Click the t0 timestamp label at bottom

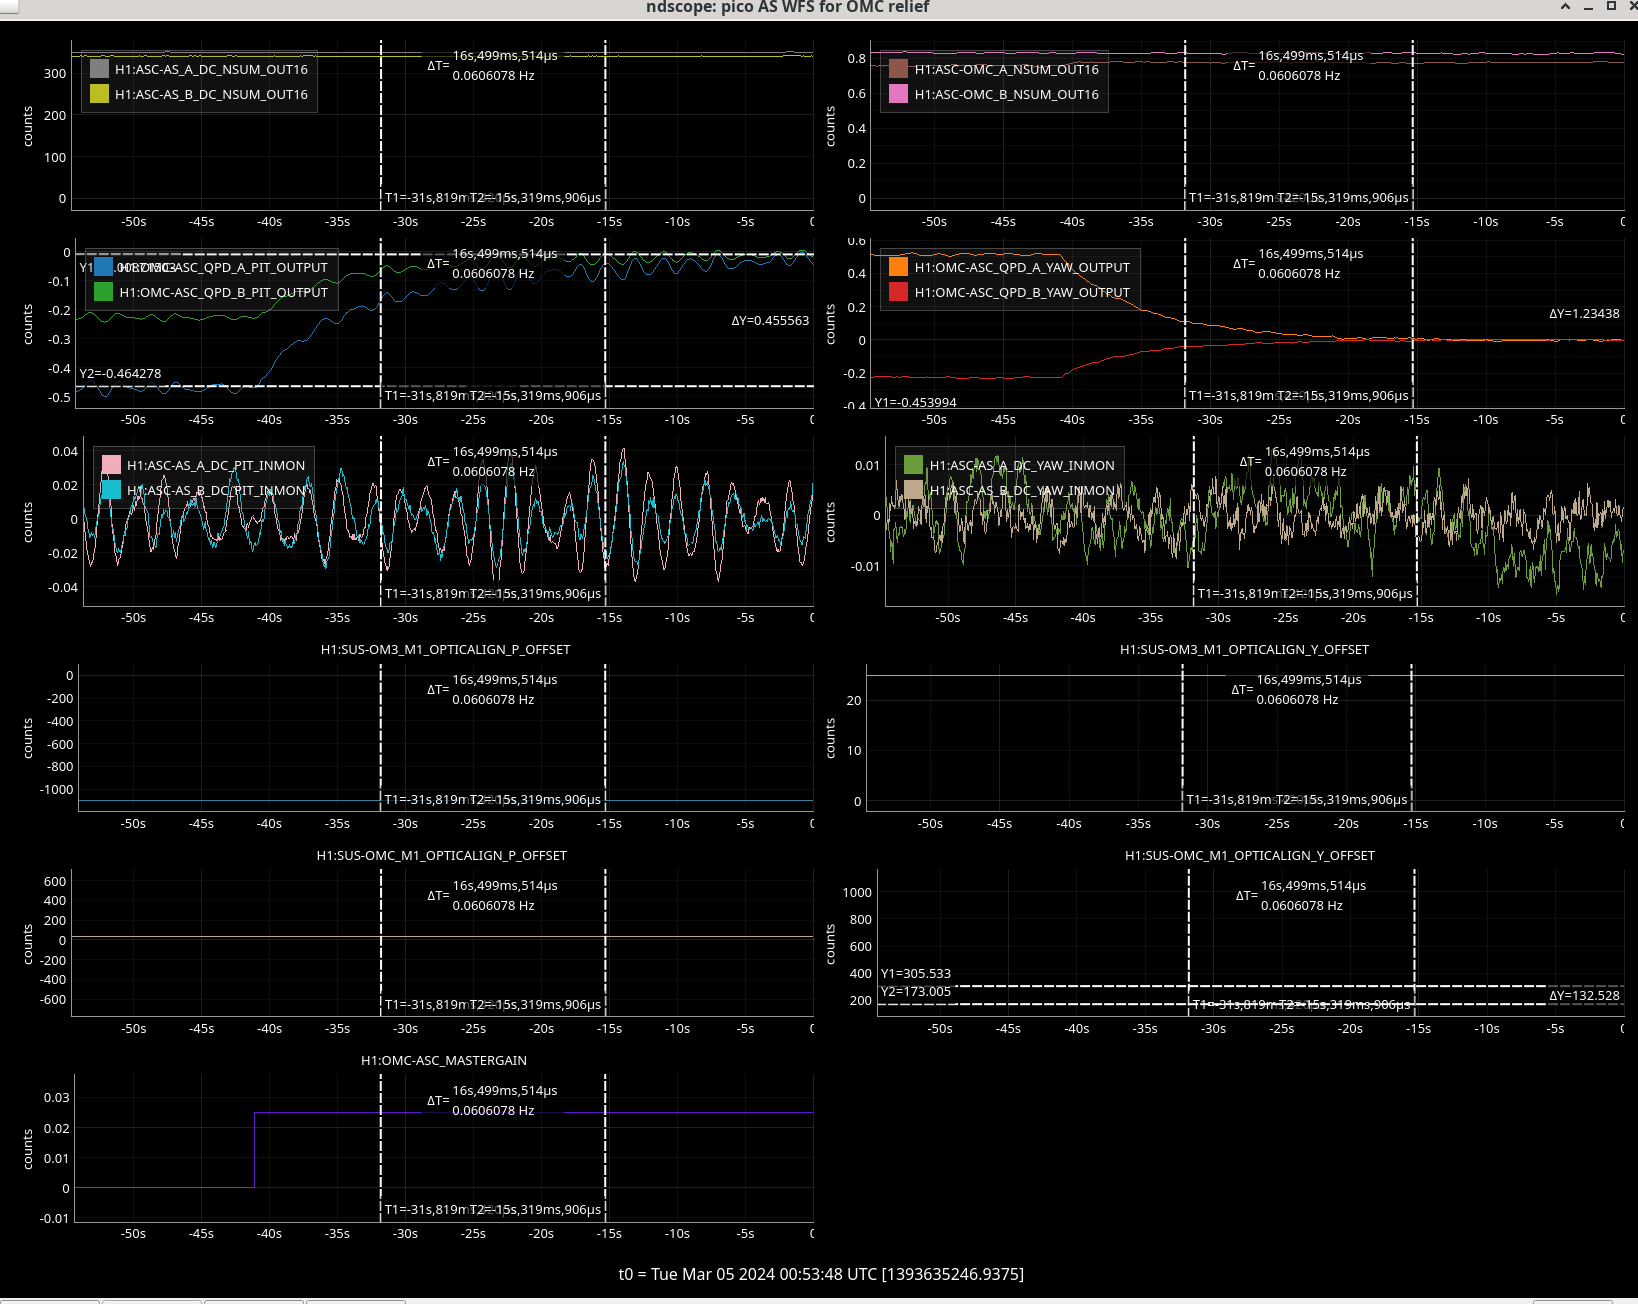coord(820,1274)
